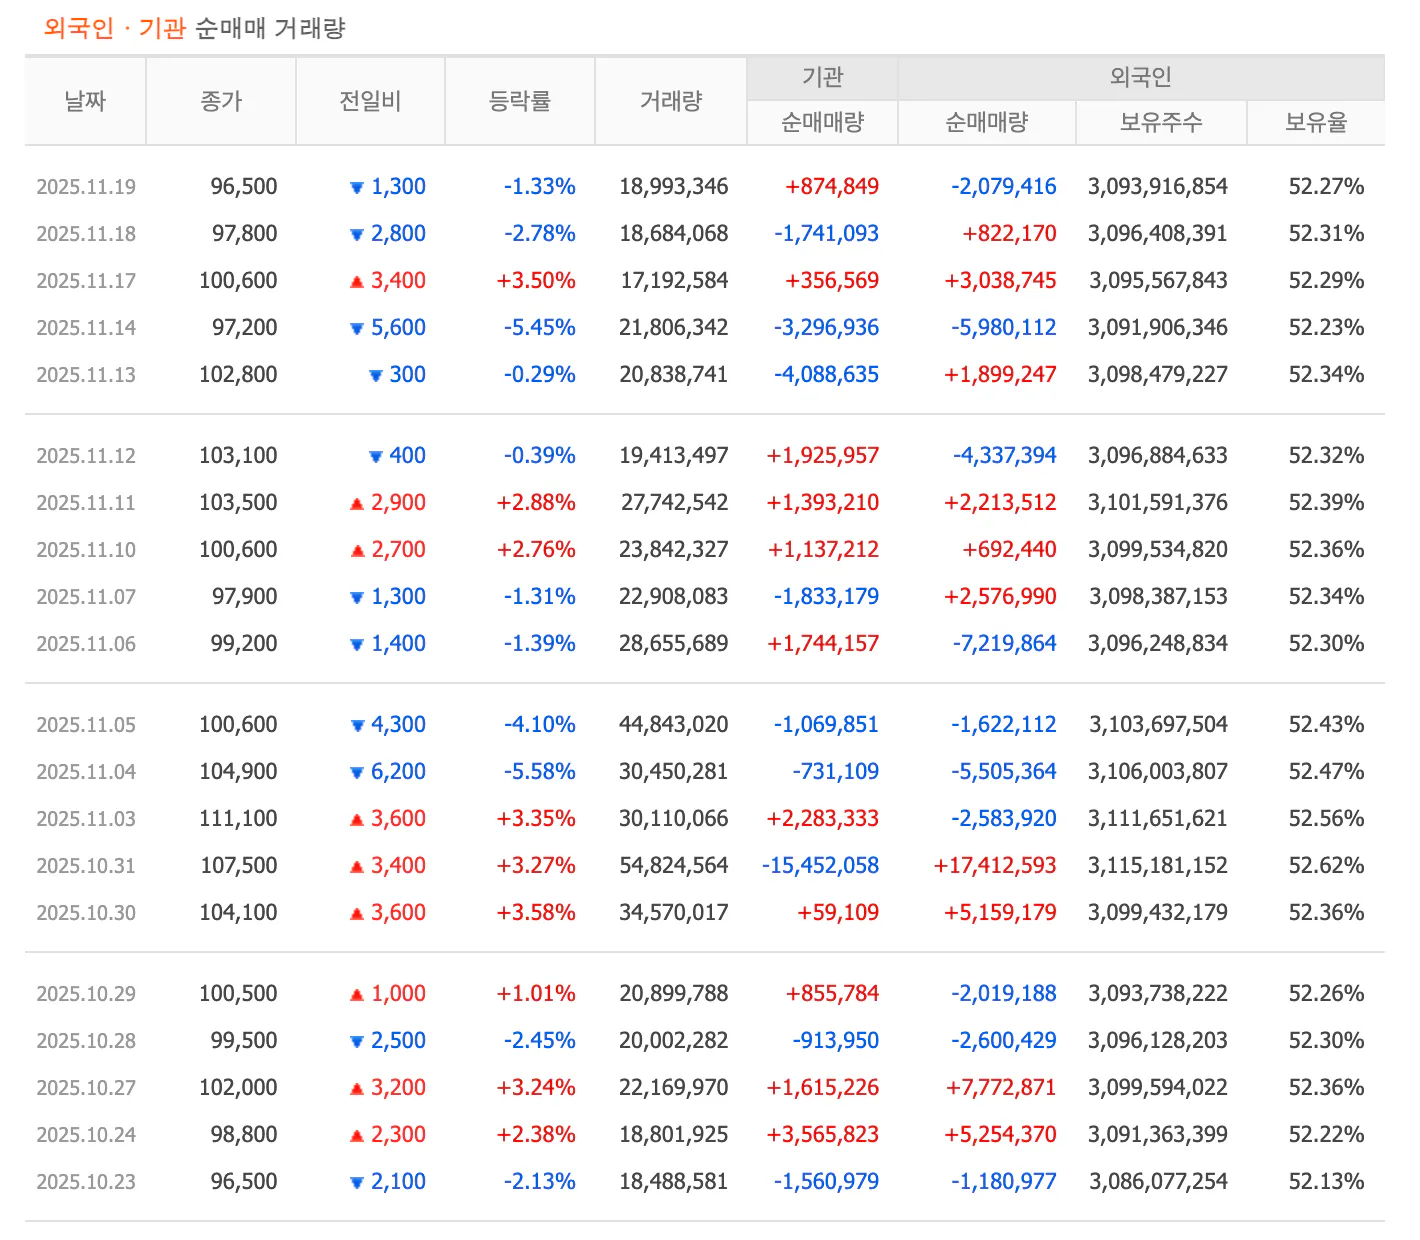Click the volume 44,843,020

[x=674, y=725]
